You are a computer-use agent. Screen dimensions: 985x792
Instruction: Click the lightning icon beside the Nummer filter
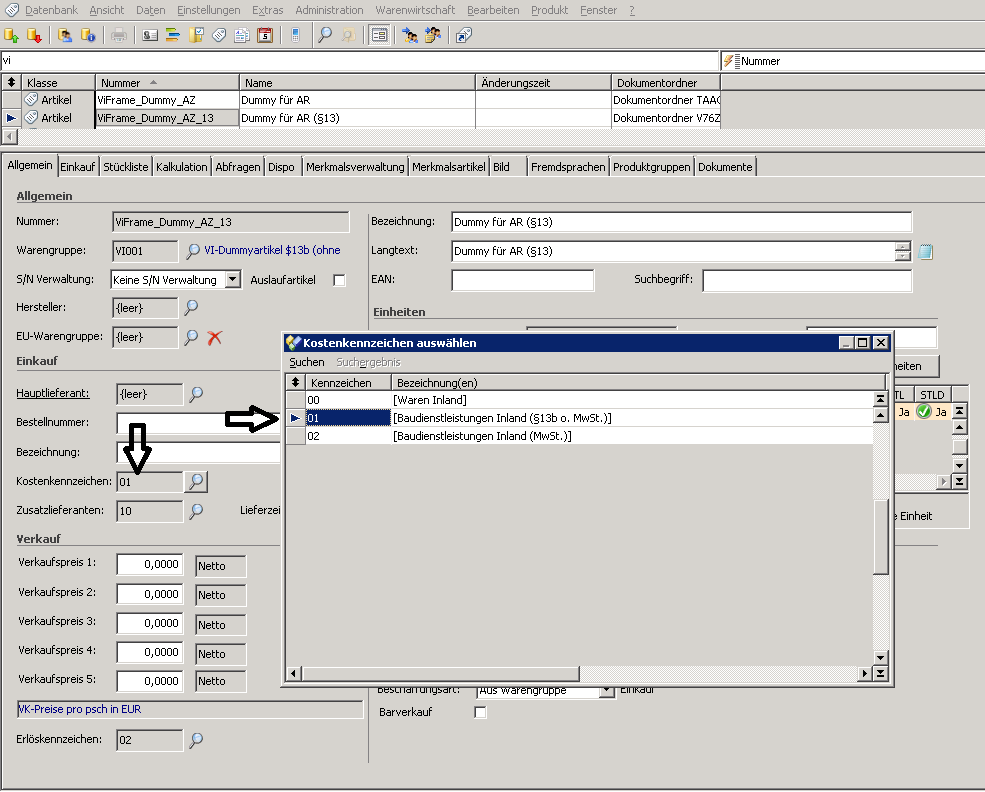728,61
